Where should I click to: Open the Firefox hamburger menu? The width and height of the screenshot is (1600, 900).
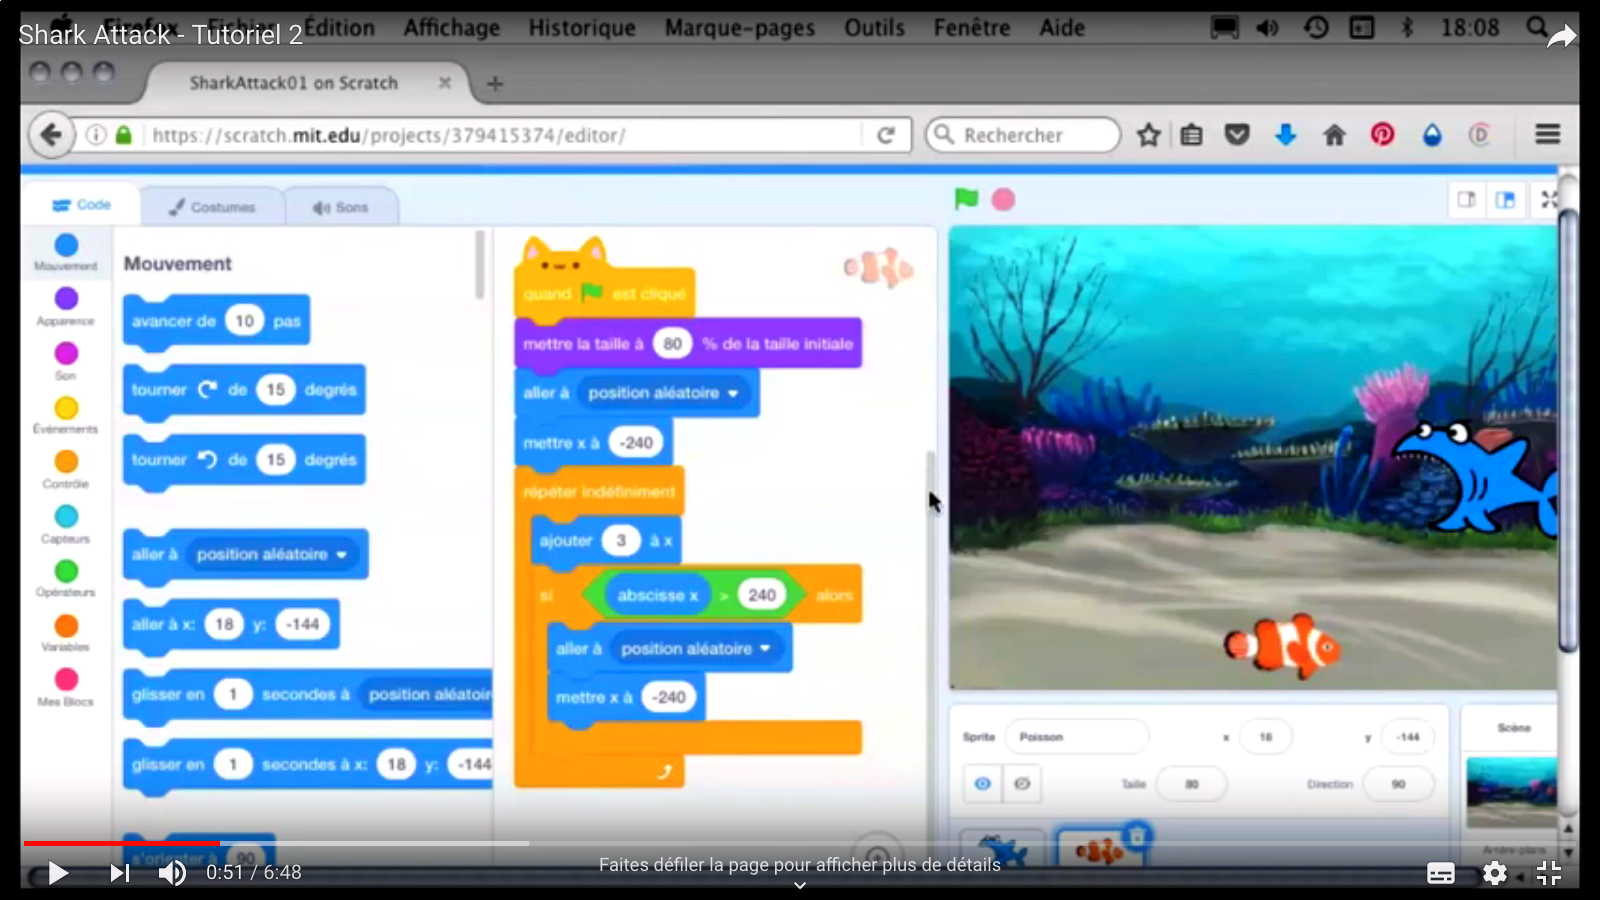click(1548, 134)
